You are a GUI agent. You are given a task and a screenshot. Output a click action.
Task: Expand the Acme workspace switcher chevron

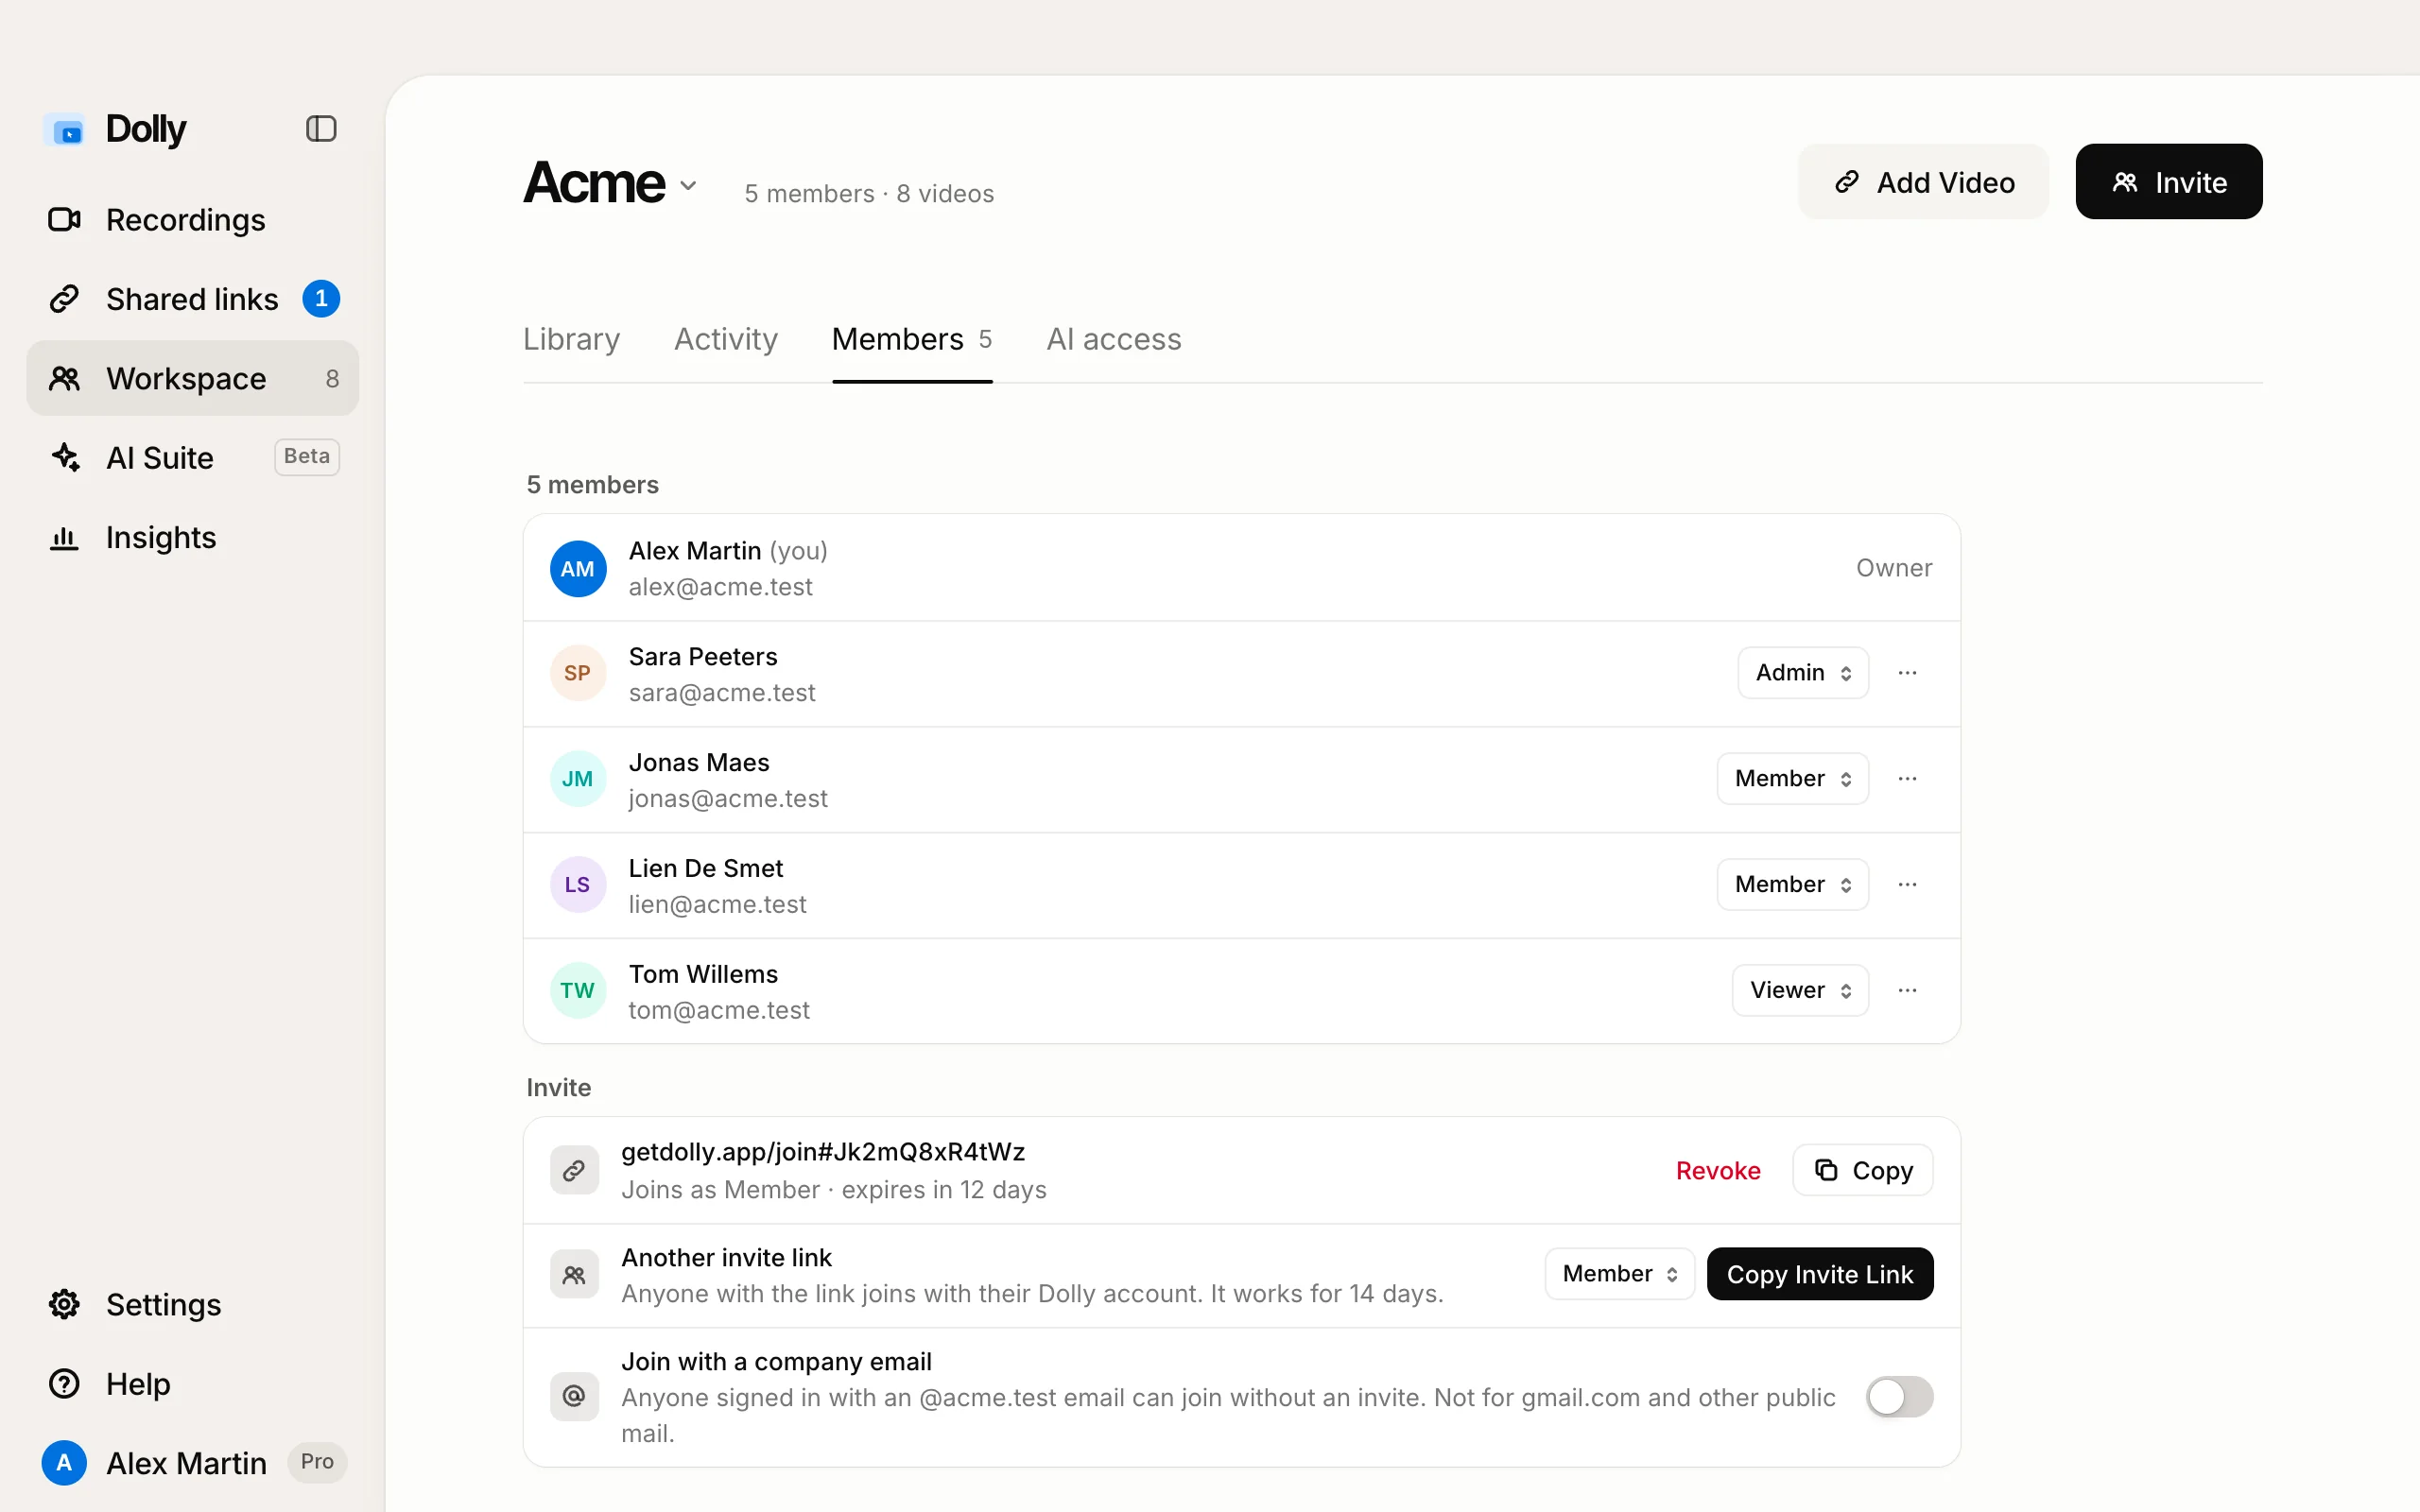pyautogui.click(x=688, y=185)
